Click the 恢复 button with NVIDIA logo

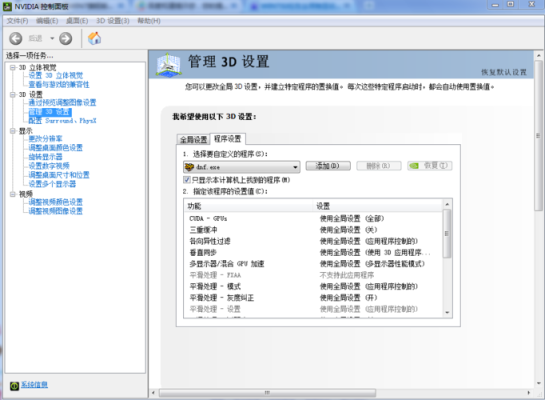(x=430, y=166)
